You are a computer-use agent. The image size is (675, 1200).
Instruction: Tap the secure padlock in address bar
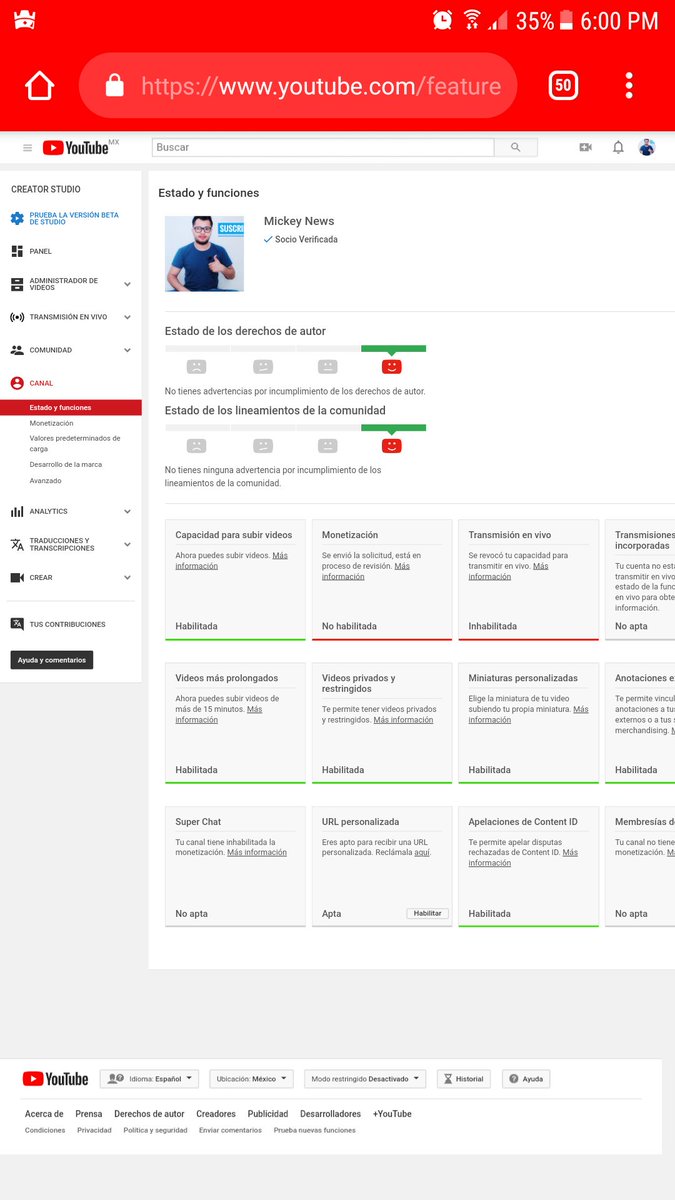114,85
